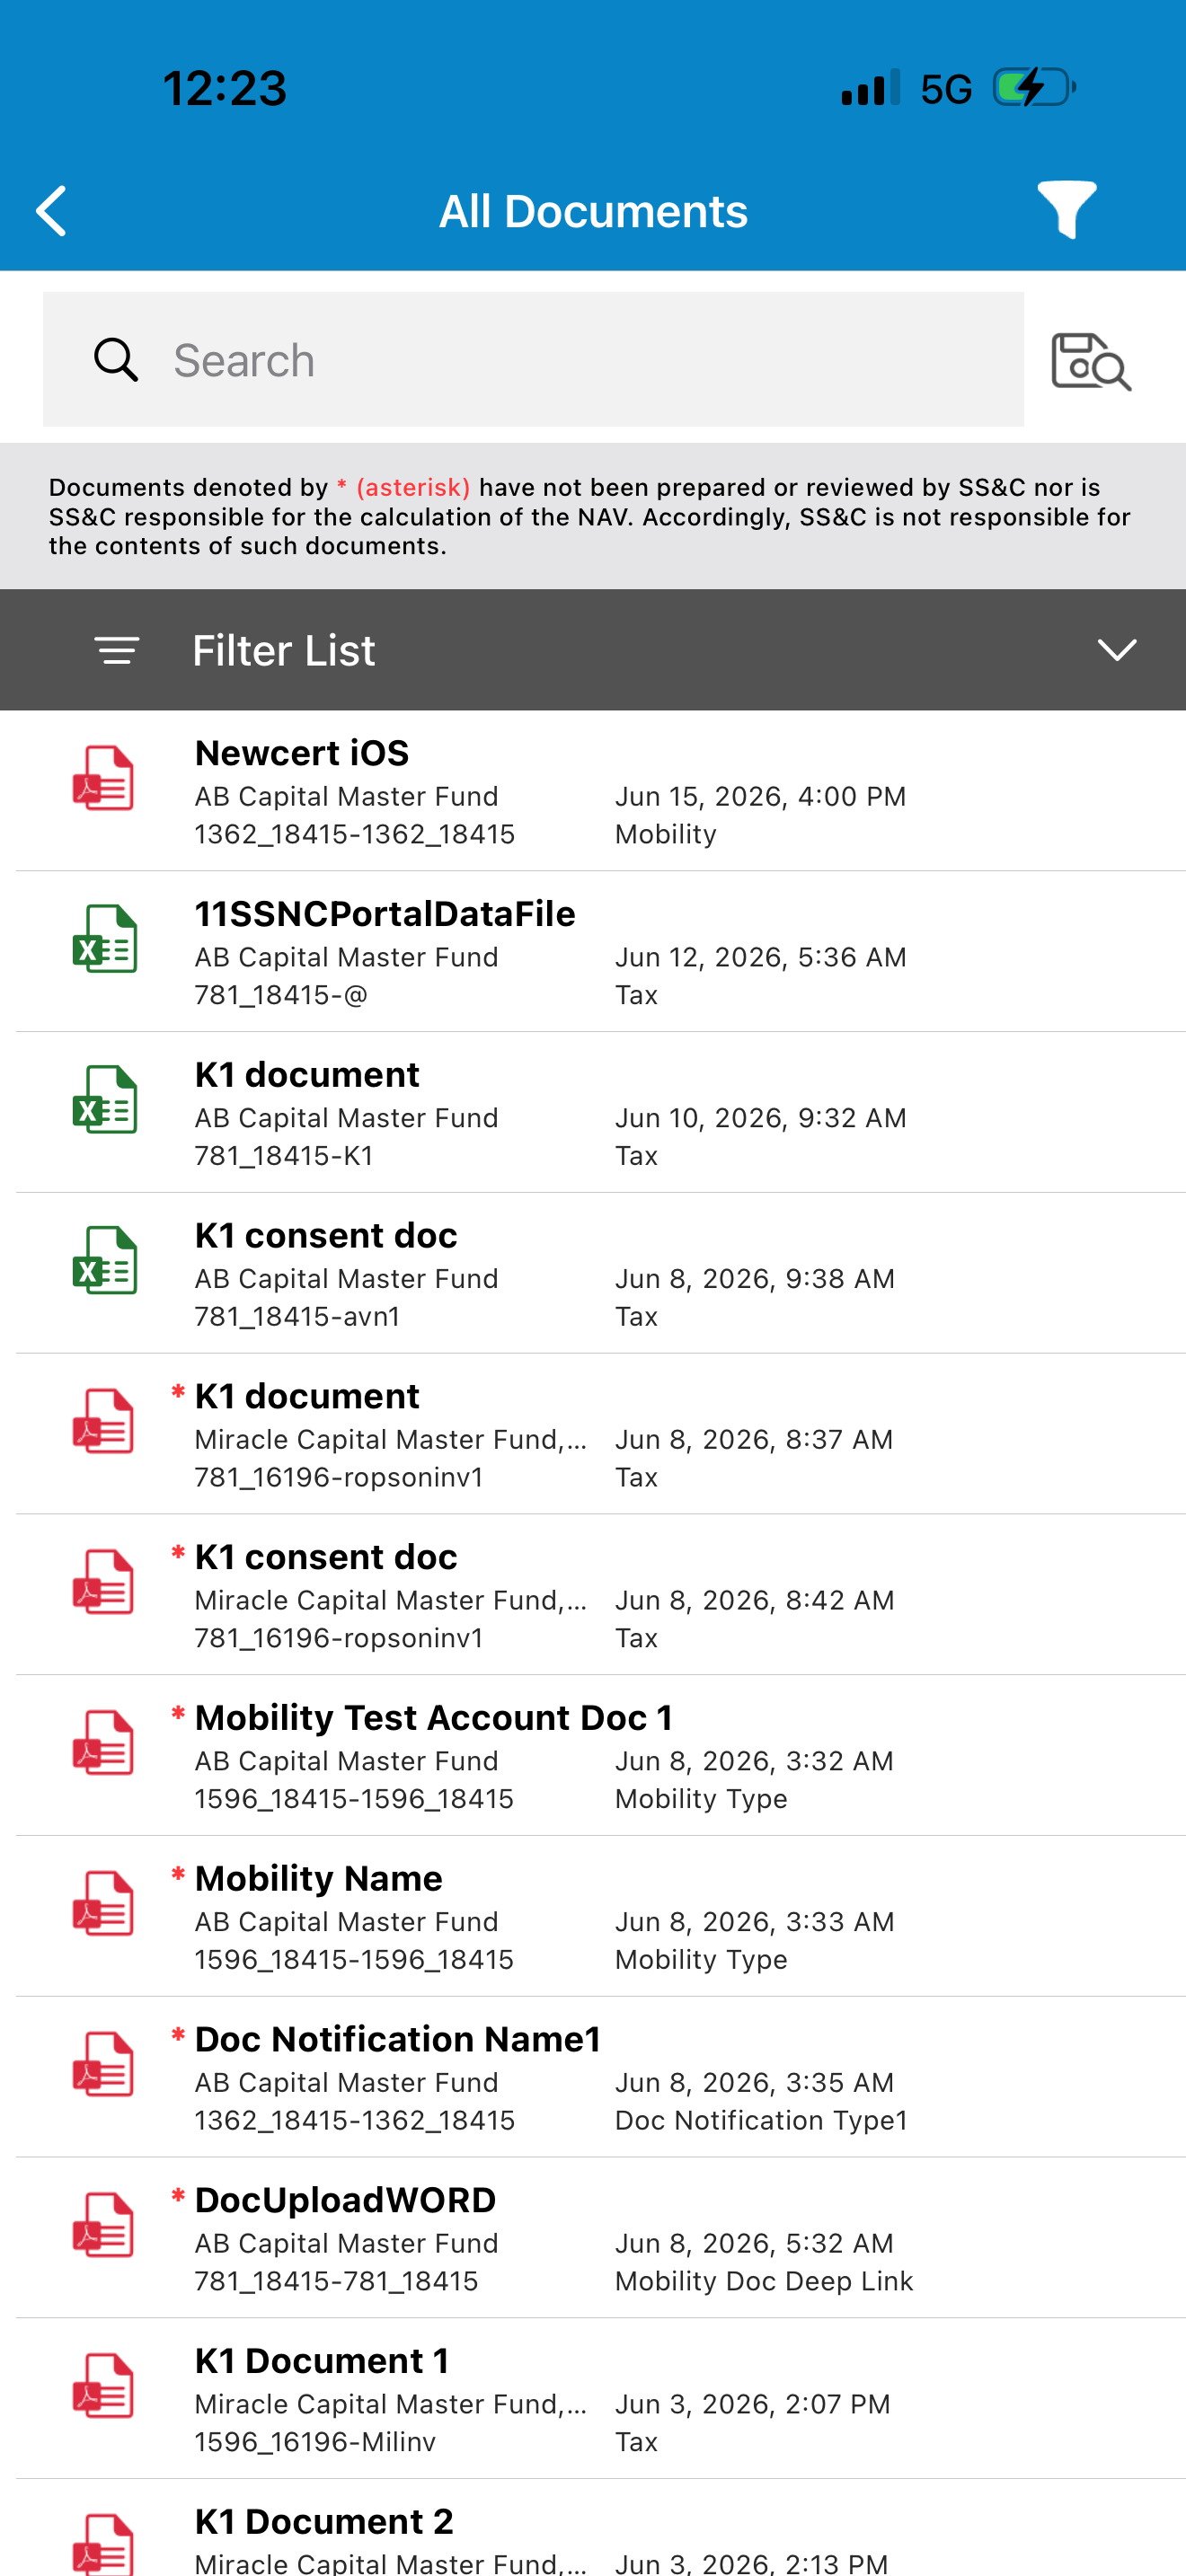Open the Newcert iOS PDF icon
The width and height of the screenshot is (1186, 2576).
[104, 778]
